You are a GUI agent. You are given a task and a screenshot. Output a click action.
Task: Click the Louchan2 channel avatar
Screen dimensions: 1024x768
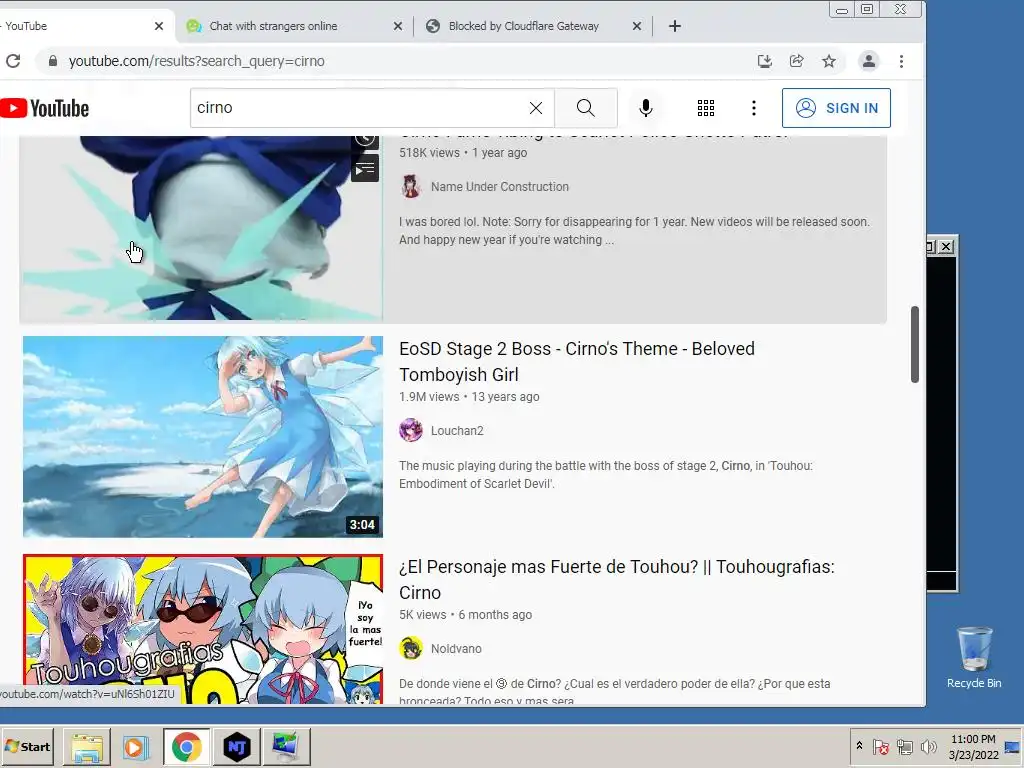(x=411, y=430)
